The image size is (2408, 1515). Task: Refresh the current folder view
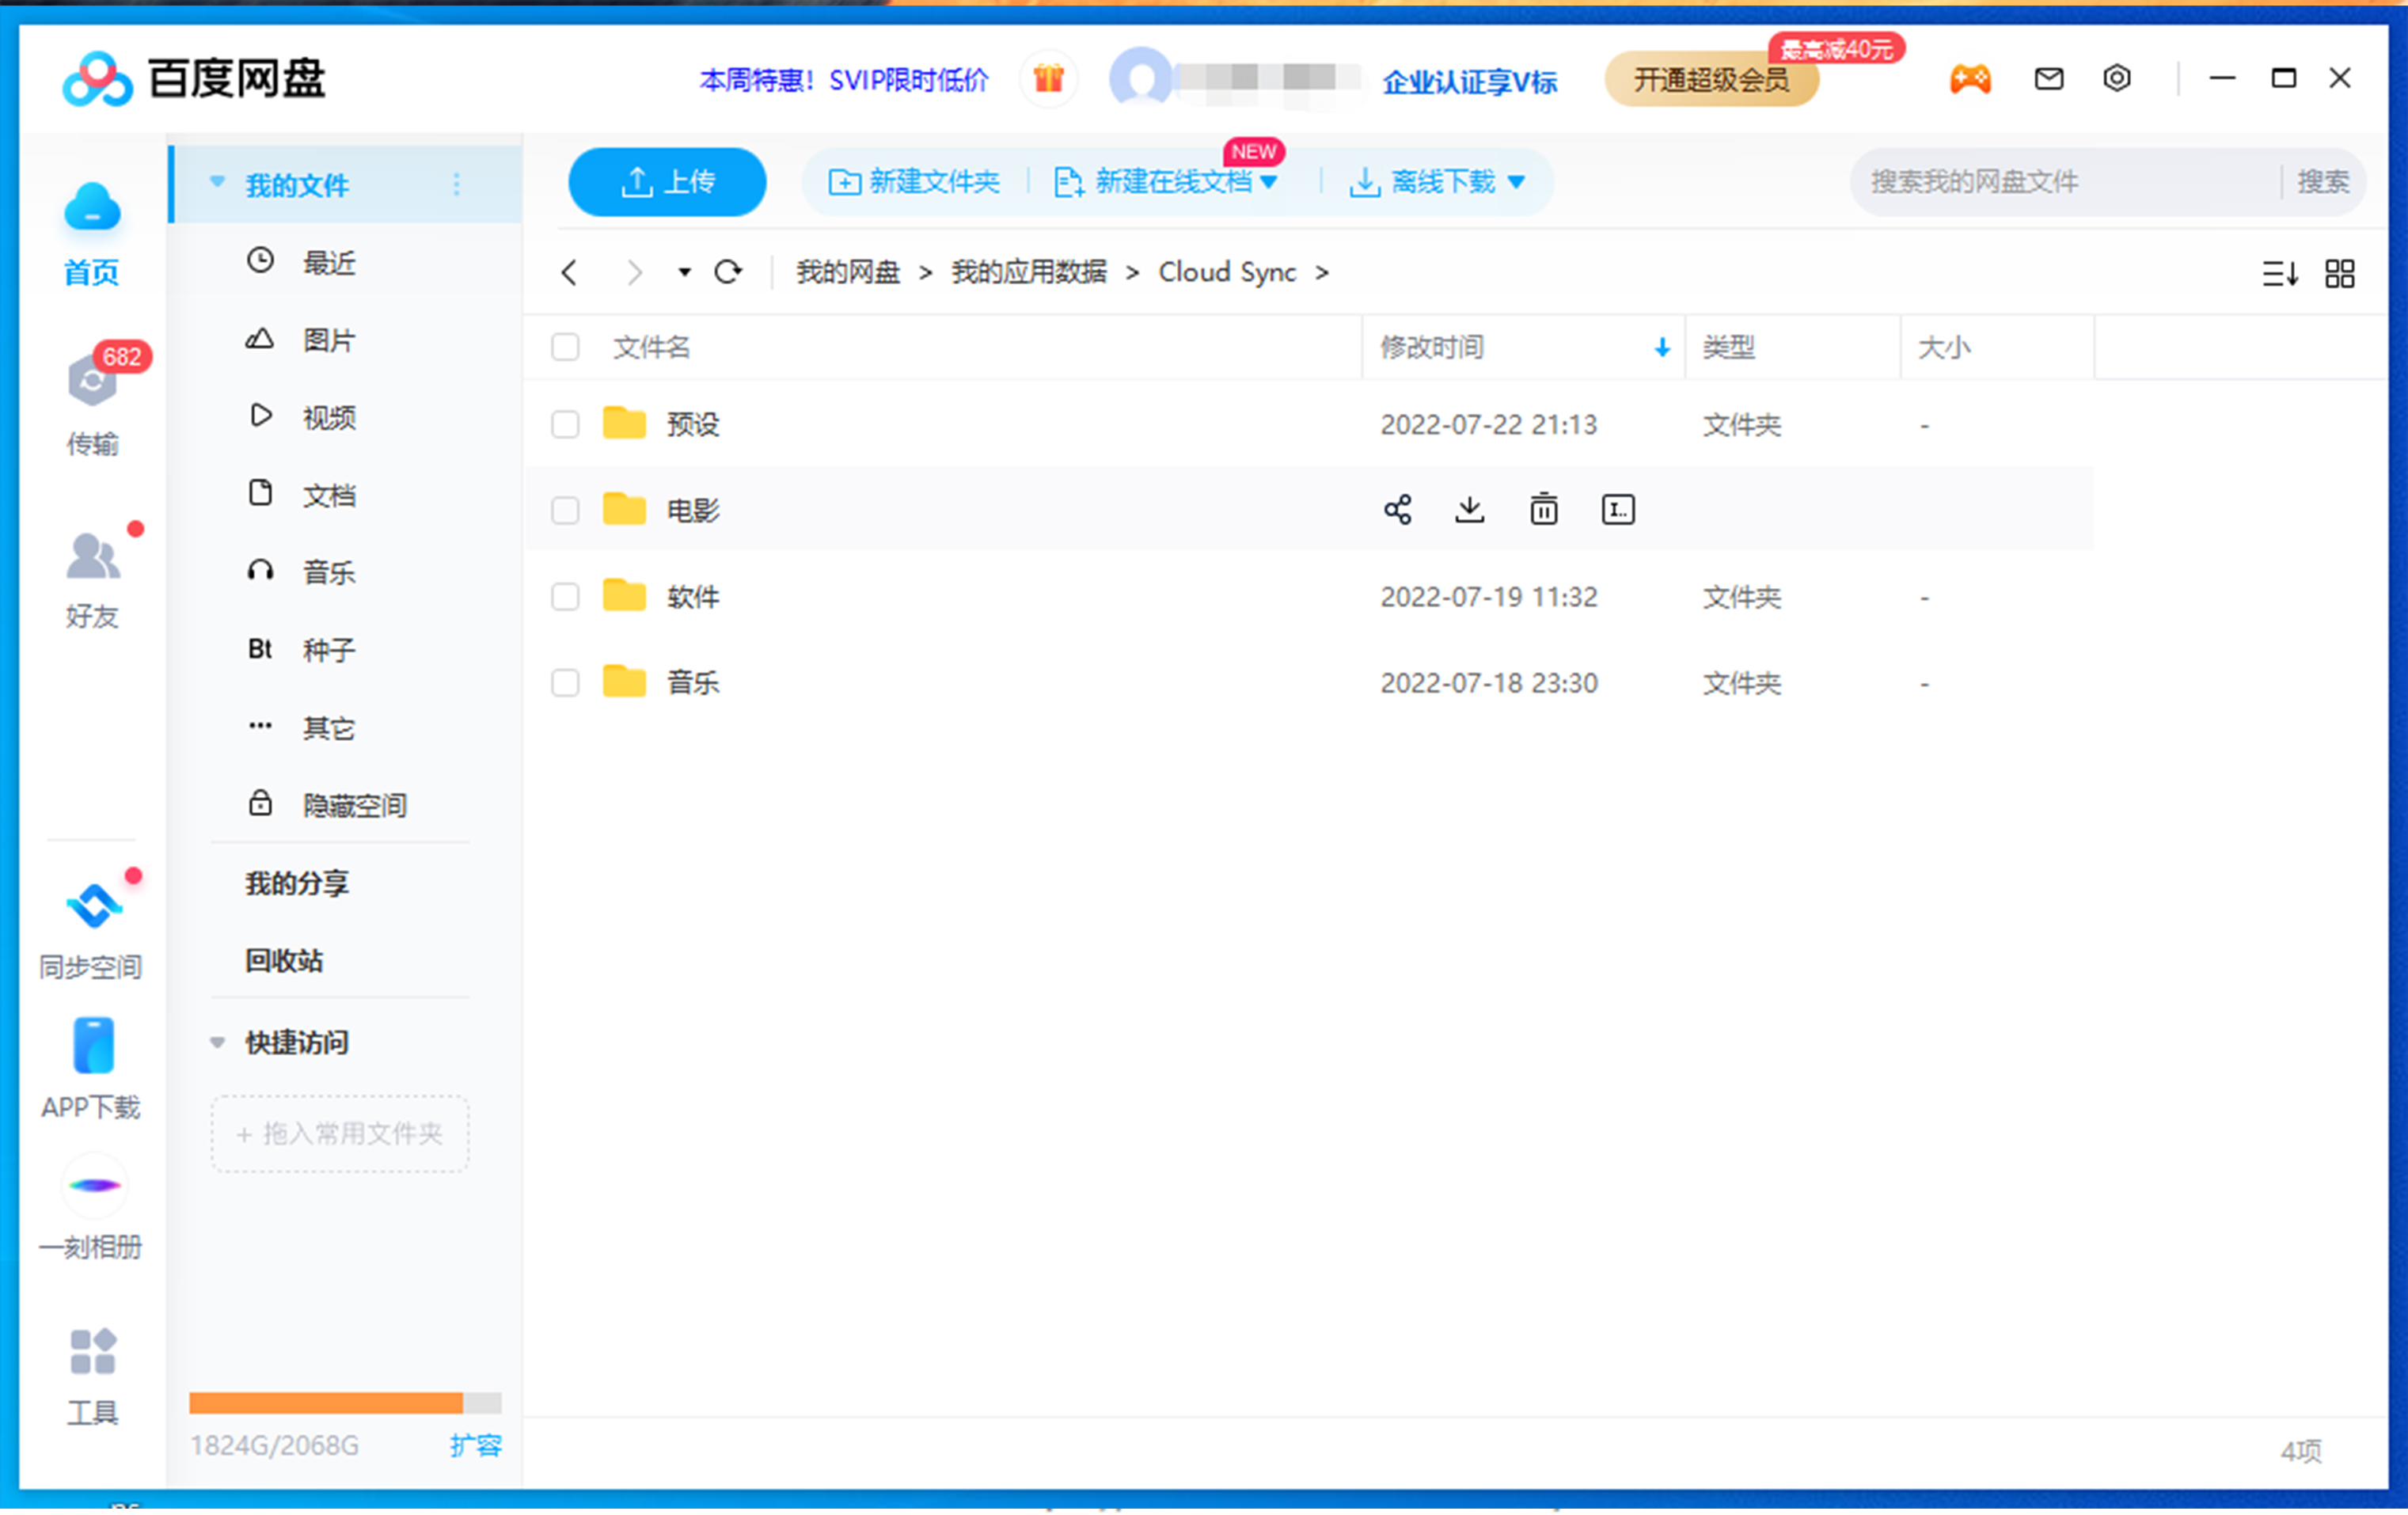point(728,271)
